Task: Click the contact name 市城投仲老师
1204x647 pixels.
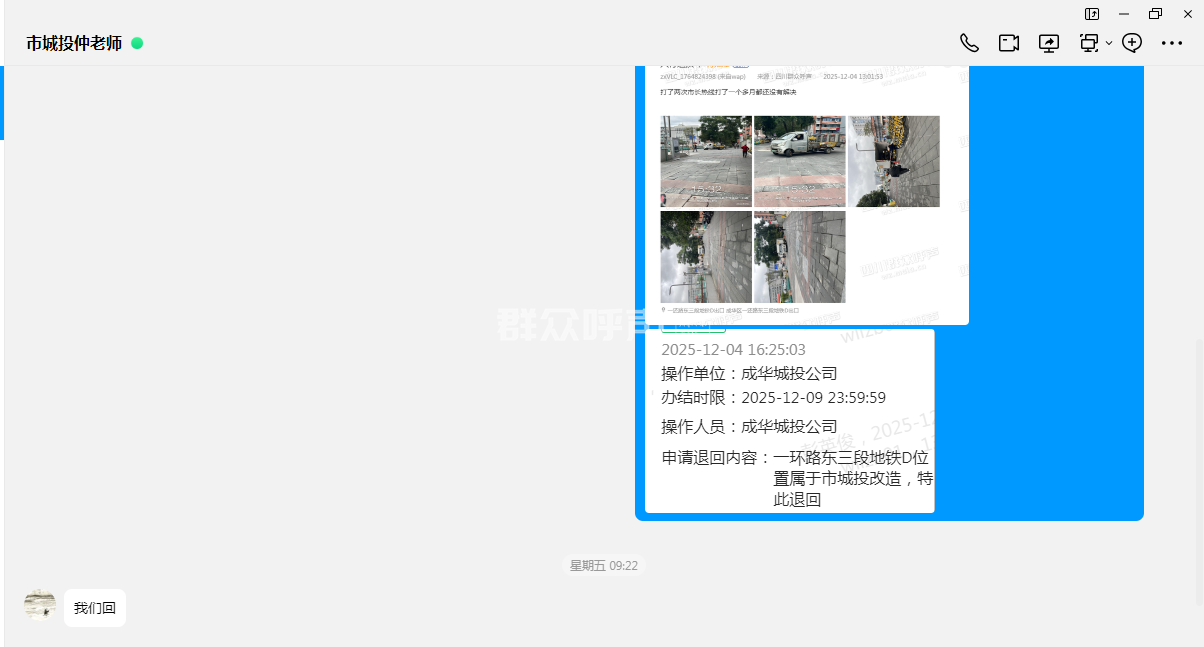Action: pyautogui.click(x=74, y=43)
